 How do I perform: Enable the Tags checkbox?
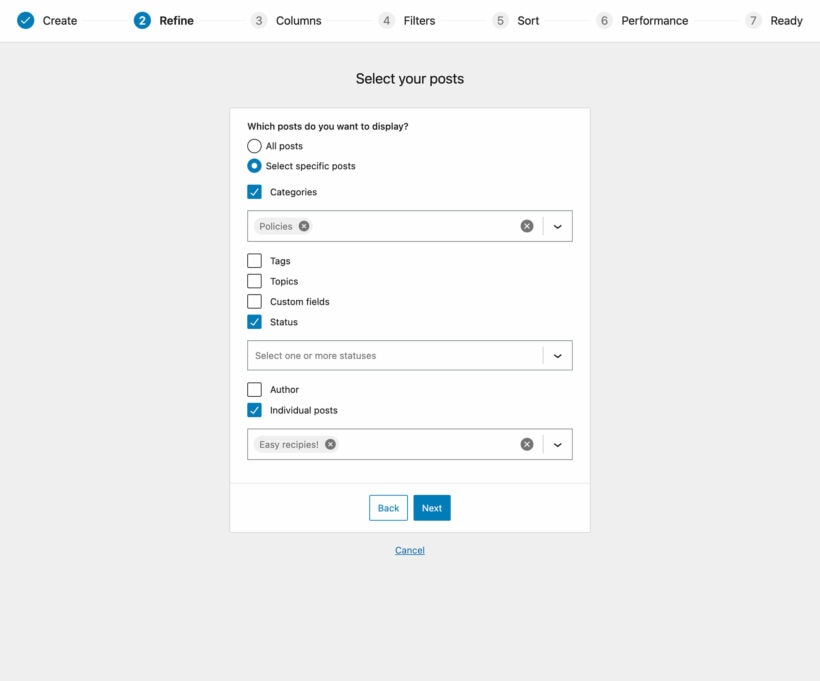coord(254,261)
